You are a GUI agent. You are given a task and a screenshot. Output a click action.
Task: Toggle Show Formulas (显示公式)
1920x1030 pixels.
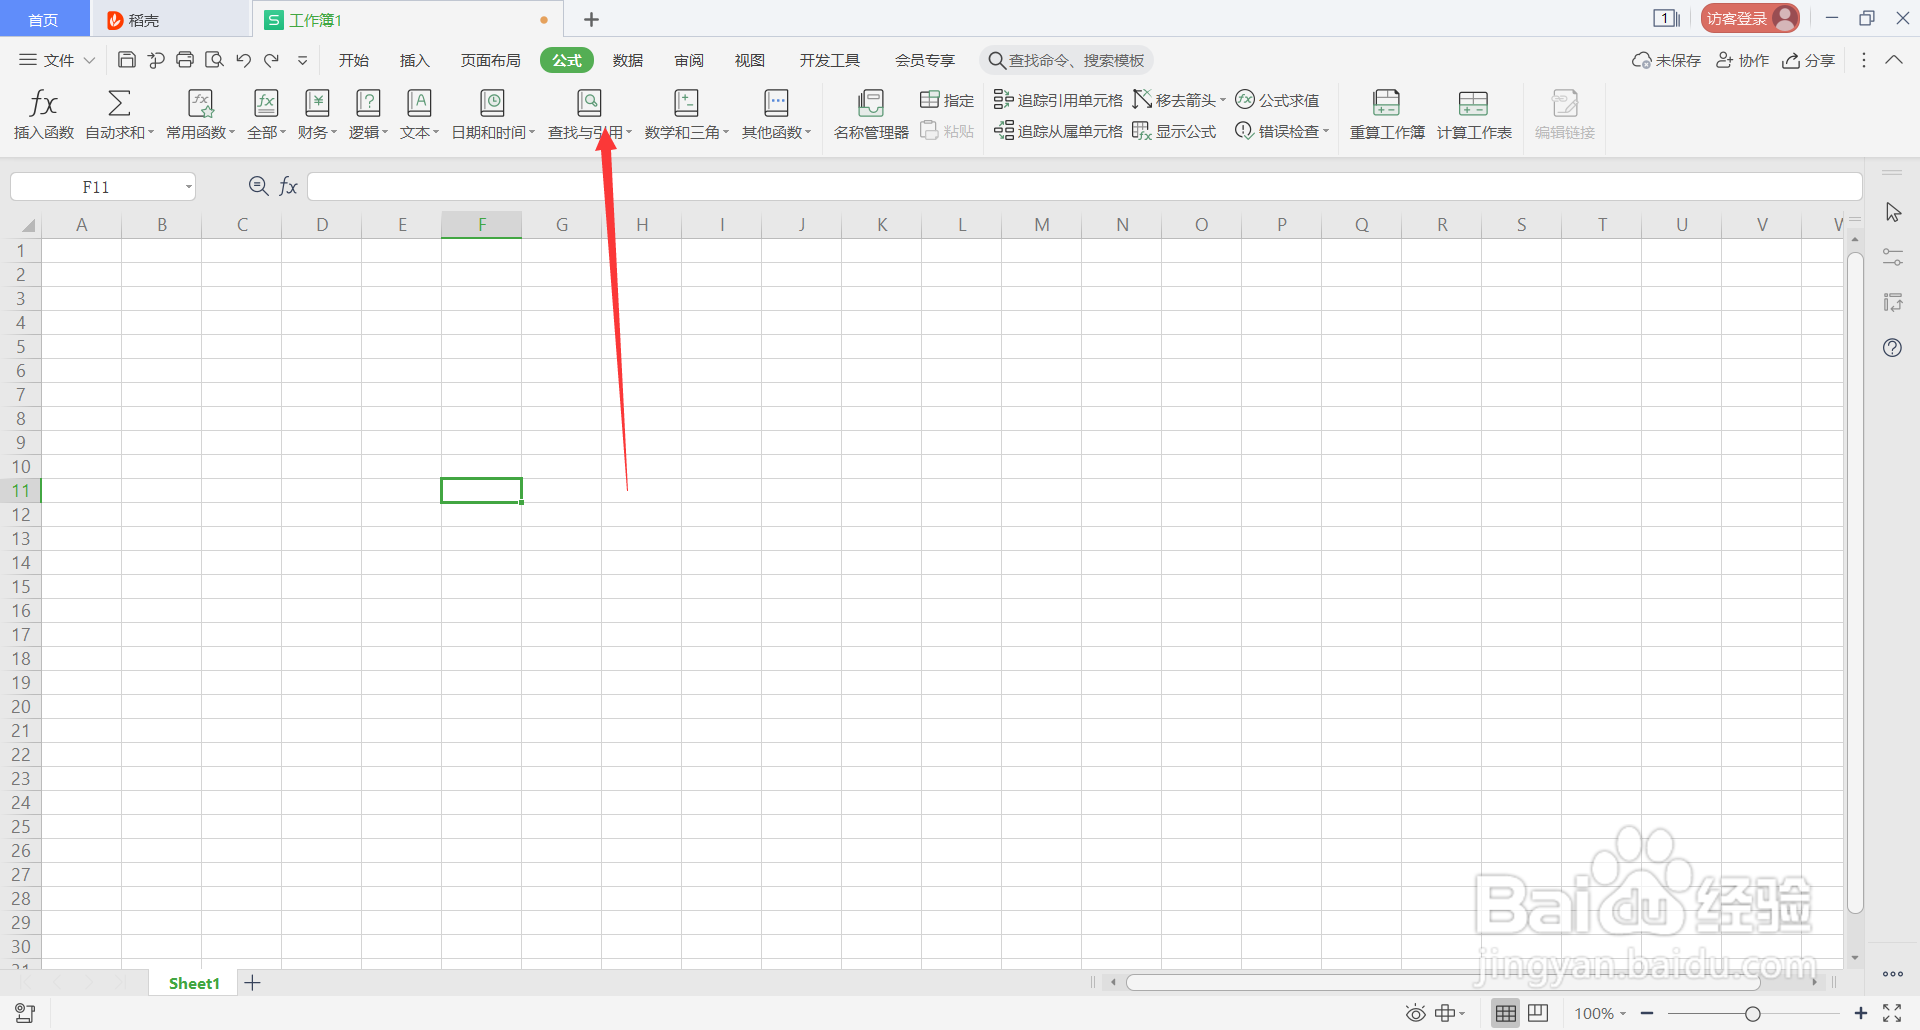coord(1174,131)
